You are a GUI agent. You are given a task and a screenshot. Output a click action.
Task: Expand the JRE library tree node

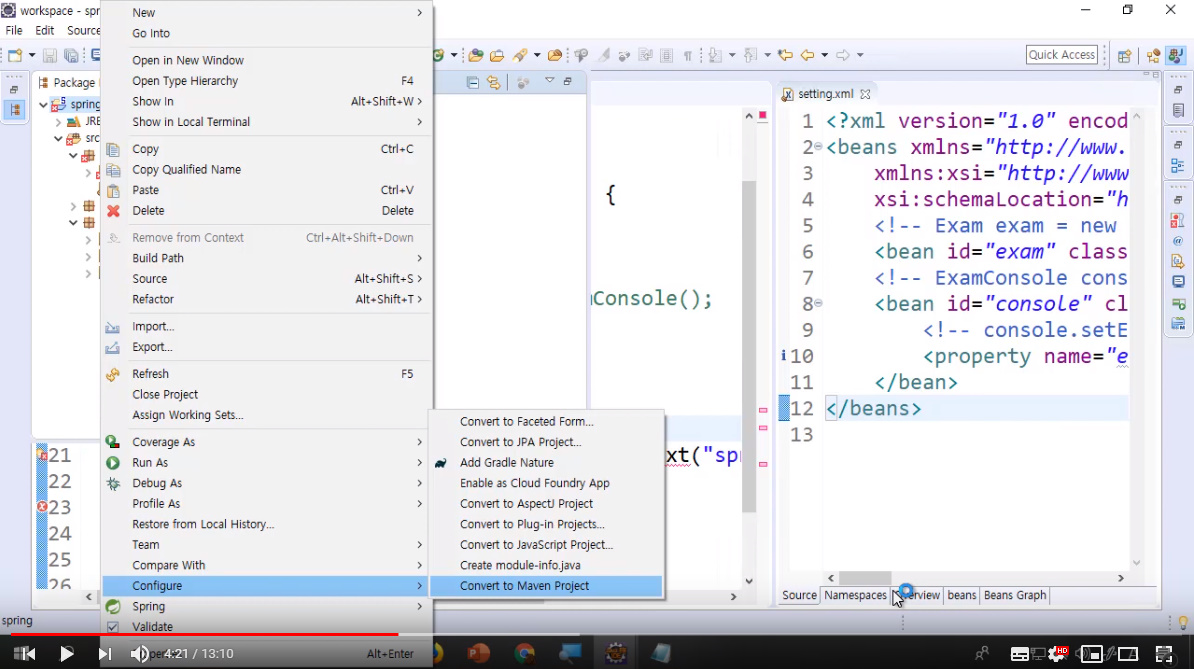pos(59,122)
